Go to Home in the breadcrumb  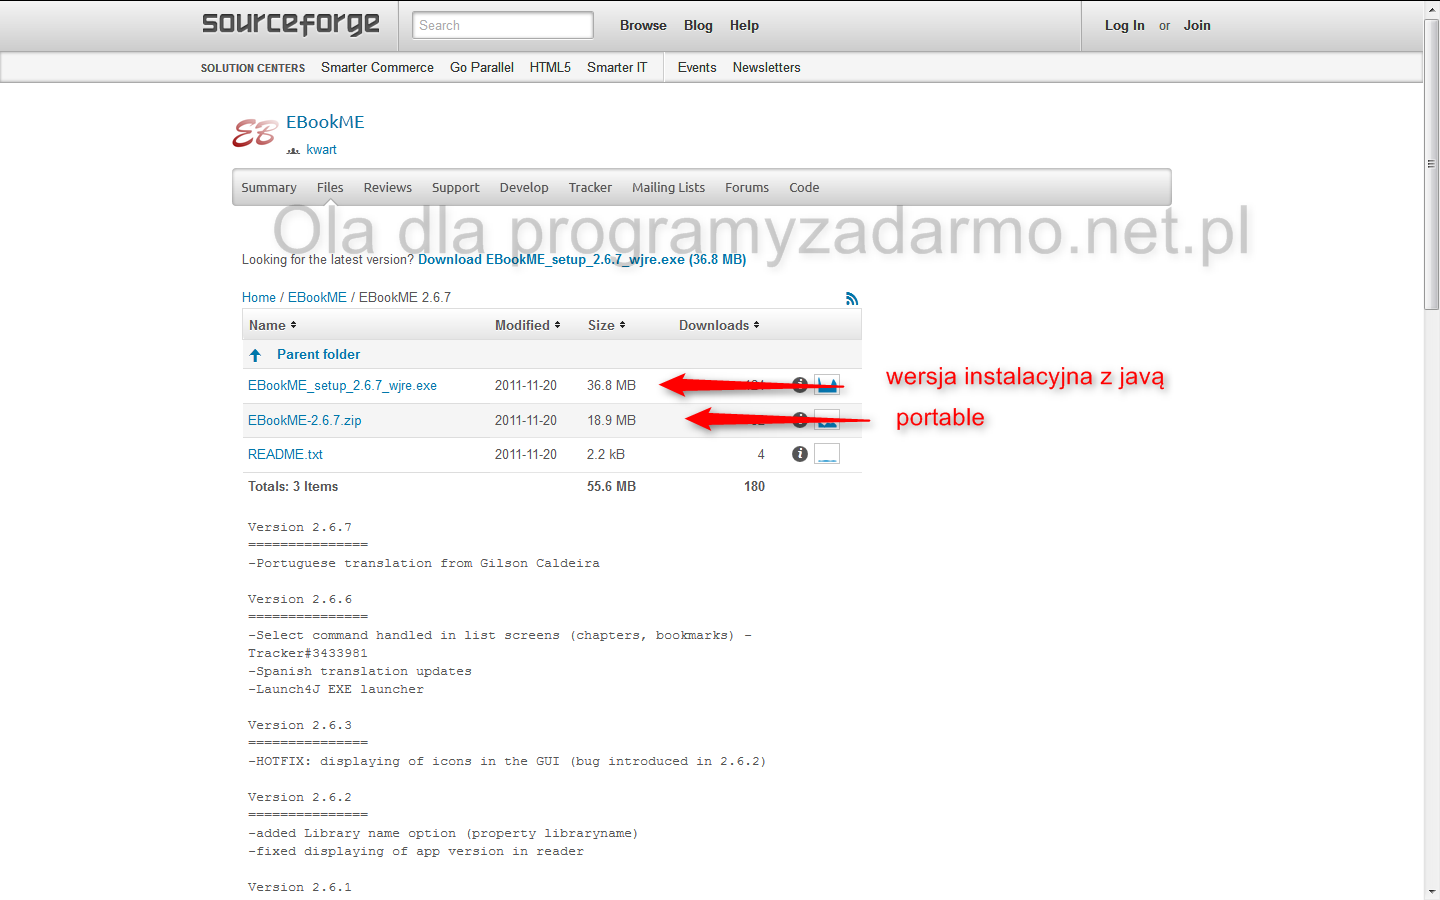point(259,297)
